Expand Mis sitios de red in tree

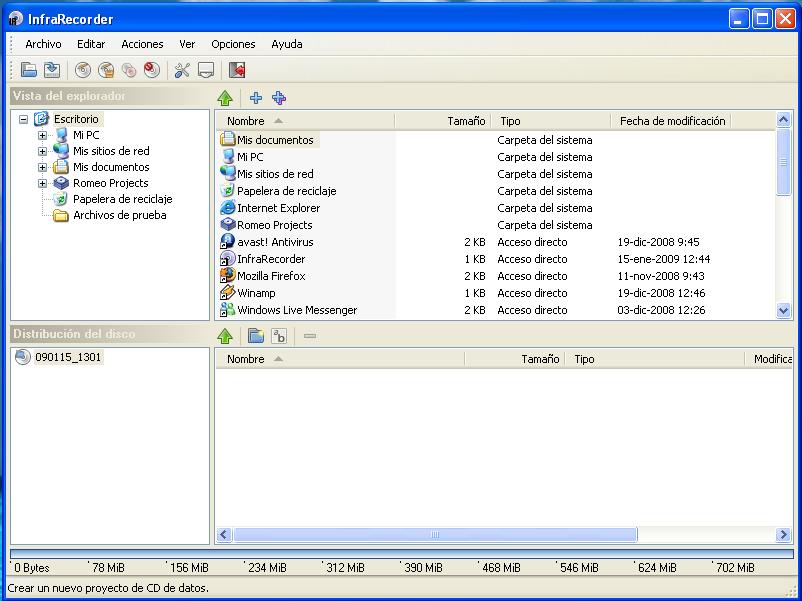(x=42, y=151)
